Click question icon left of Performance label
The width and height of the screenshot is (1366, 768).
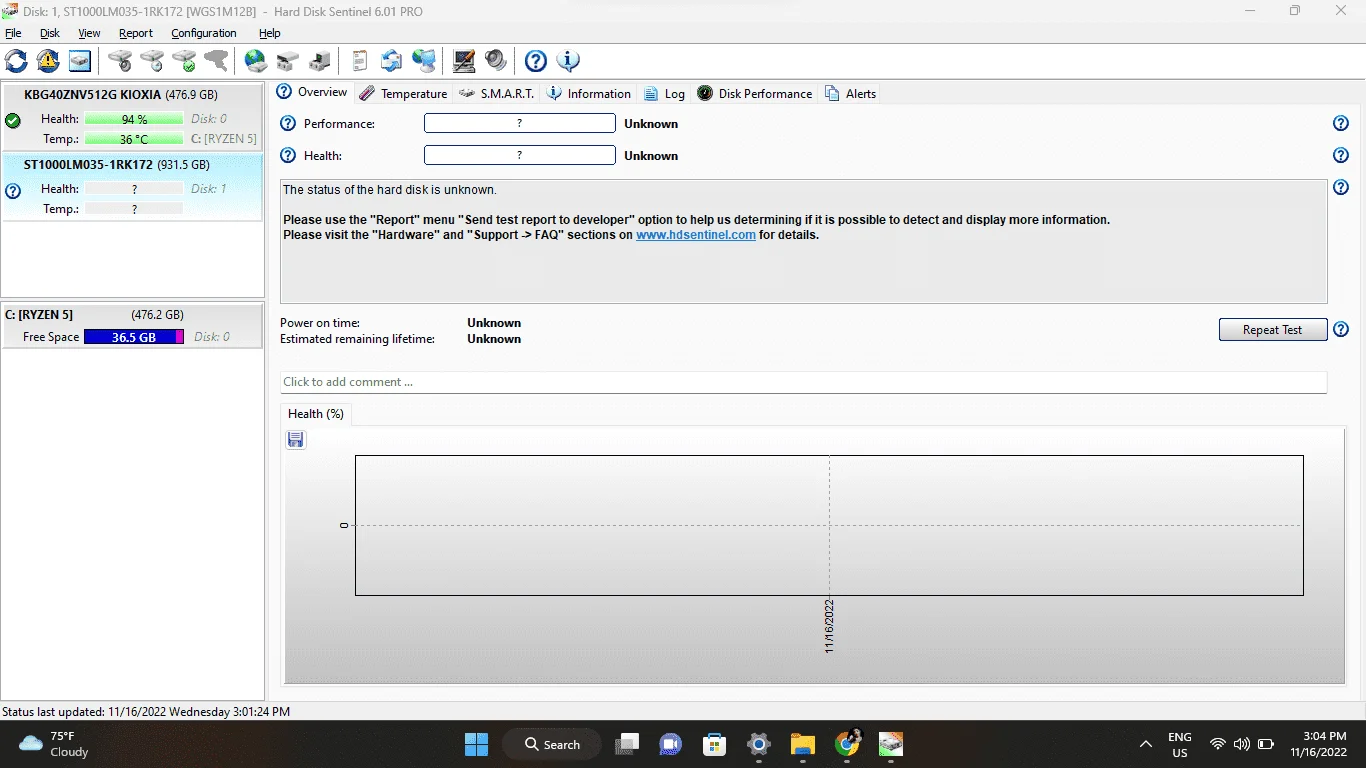288,124
